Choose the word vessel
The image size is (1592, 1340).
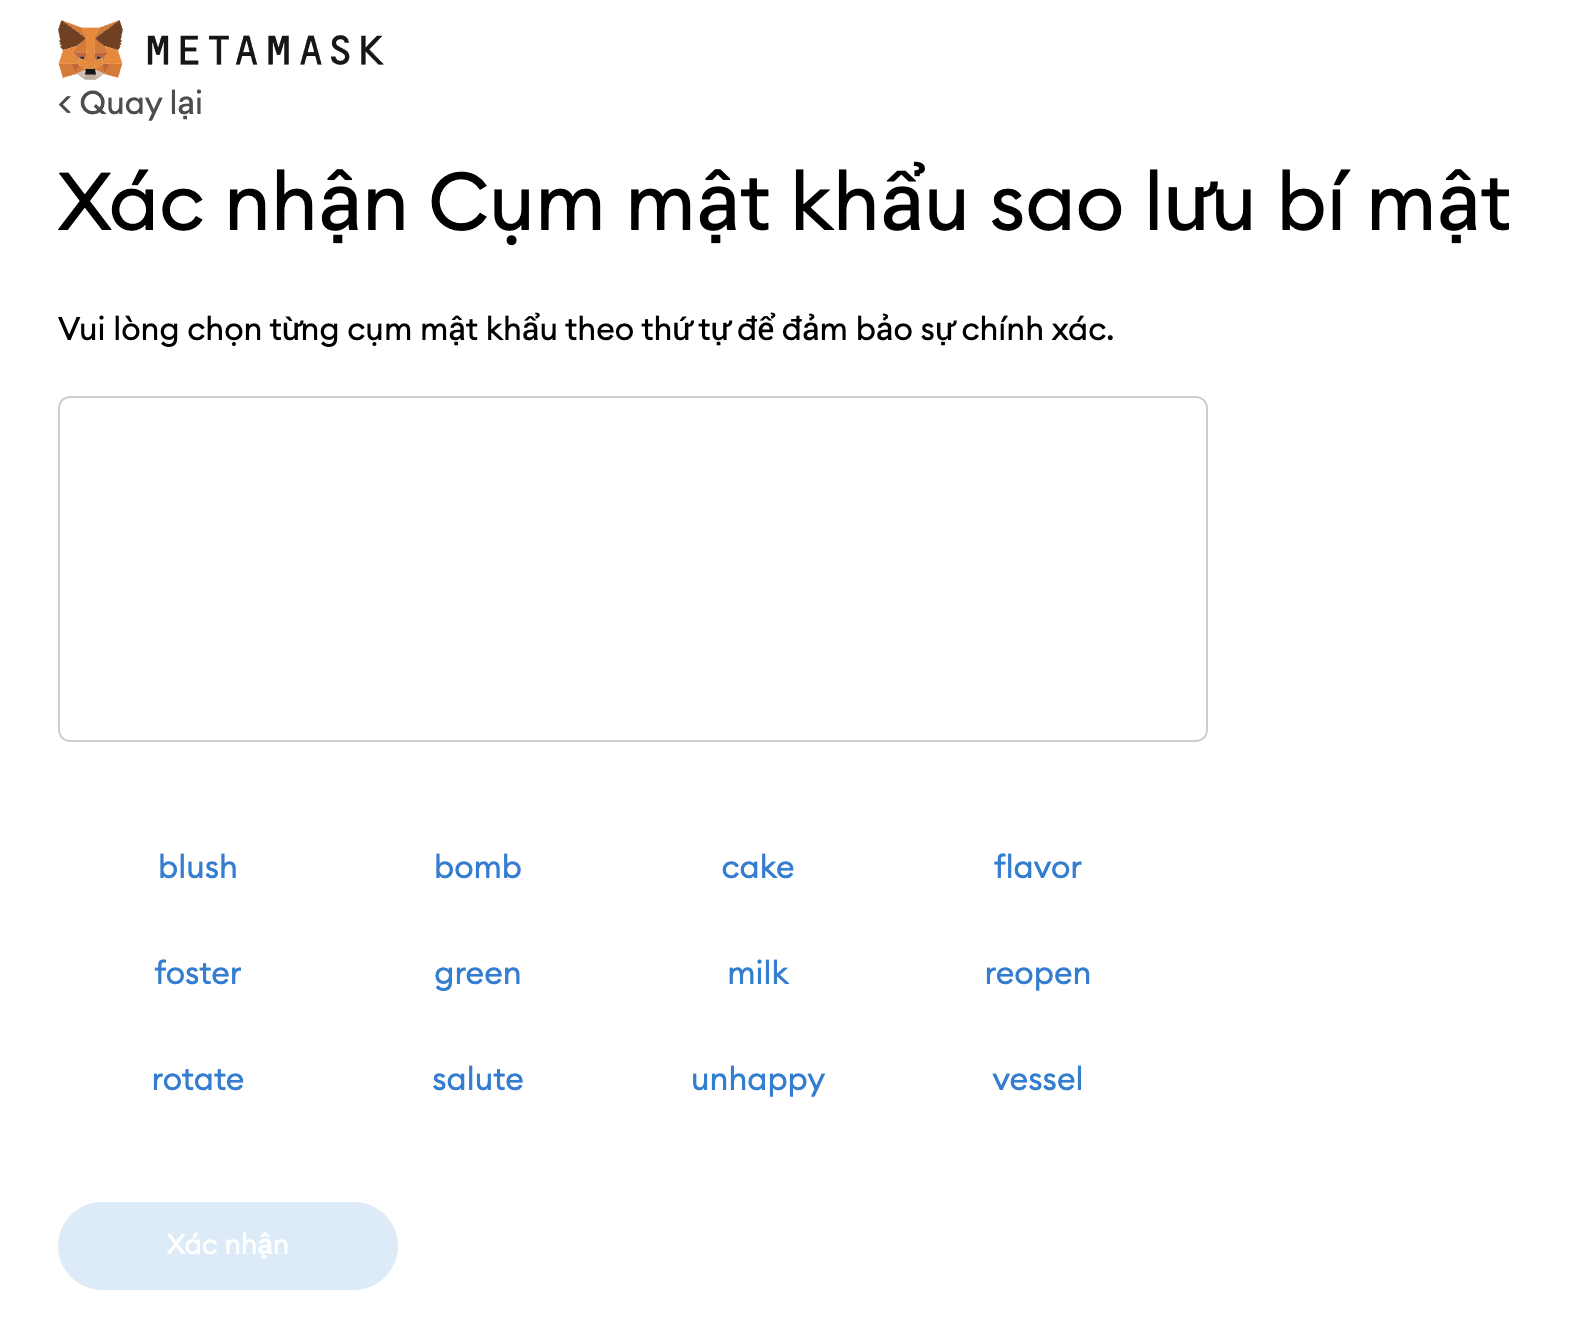click(1037, 1079)
